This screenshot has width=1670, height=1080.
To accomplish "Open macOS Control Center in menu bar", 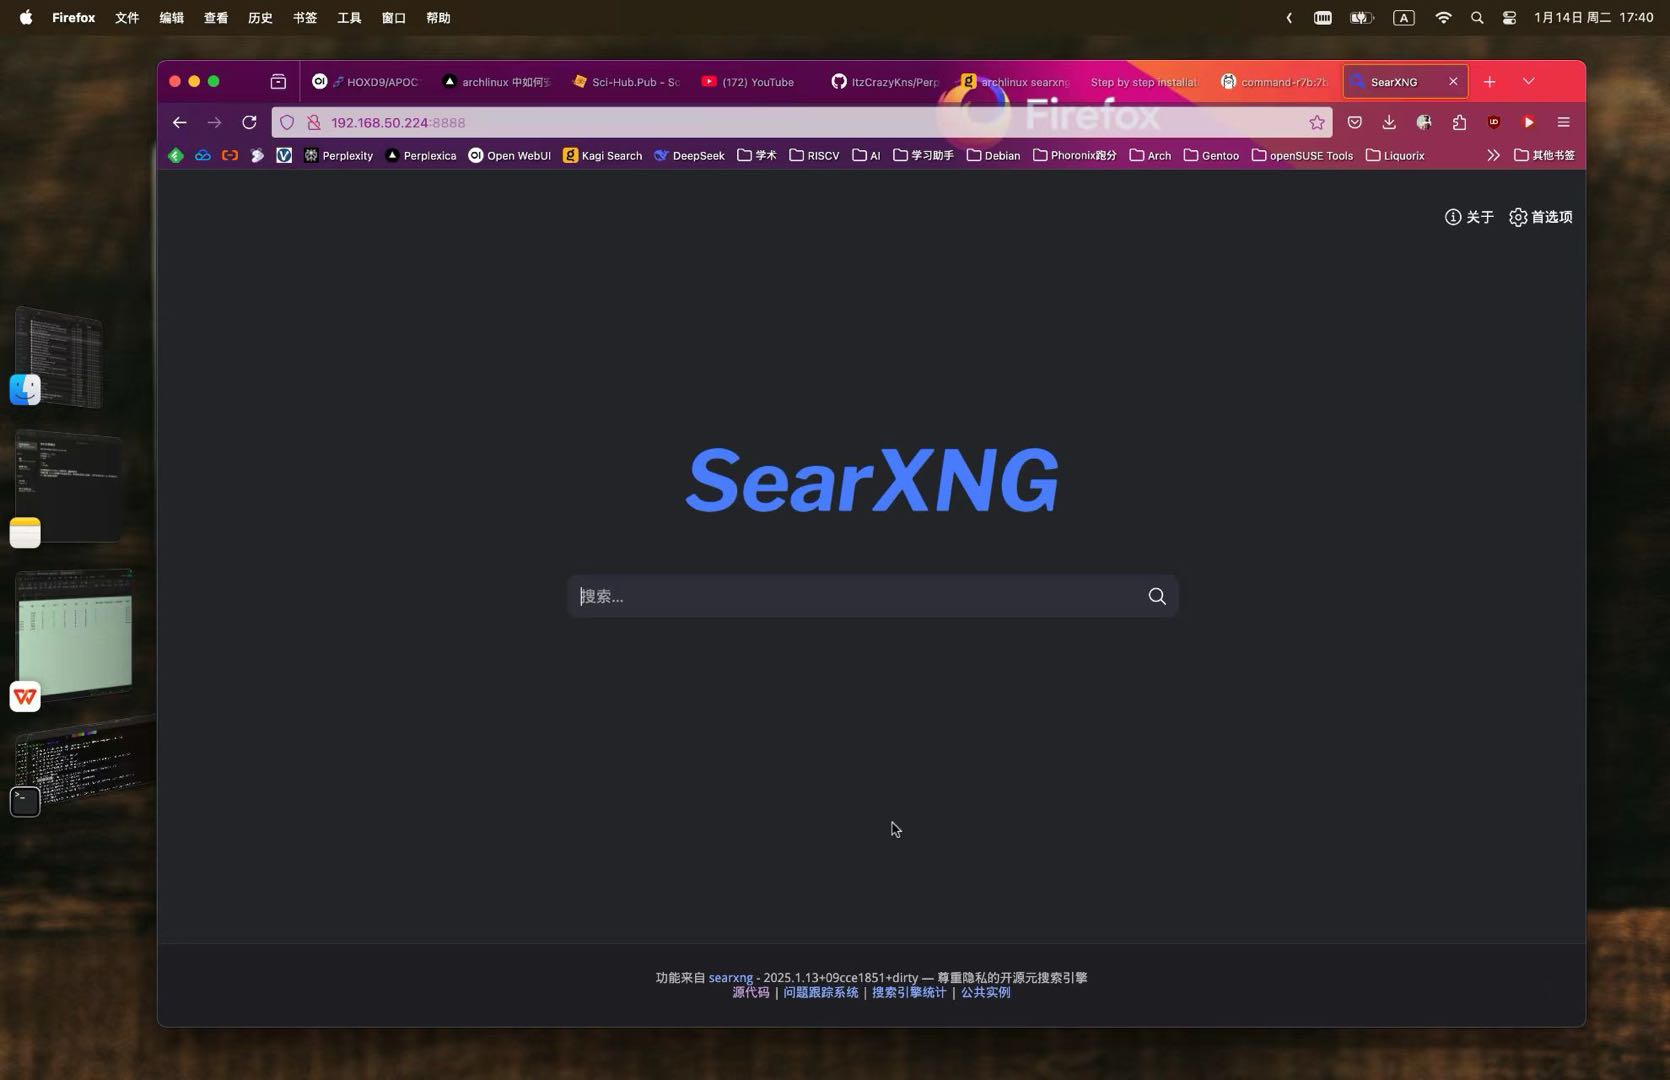I will (1509, 17).
